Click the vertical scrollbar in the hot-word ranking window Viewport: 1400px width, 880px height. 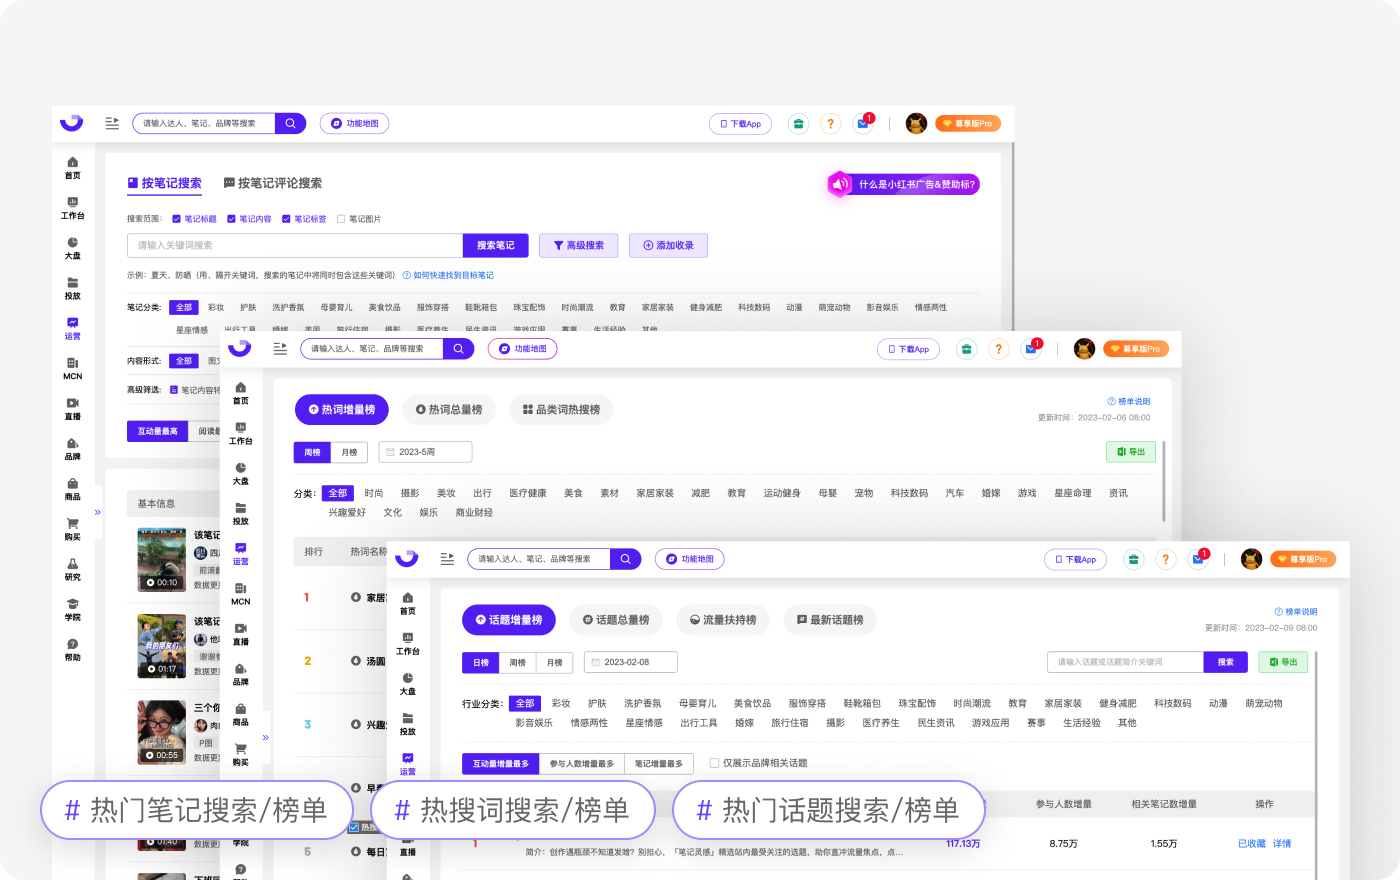click(1164, 480)
